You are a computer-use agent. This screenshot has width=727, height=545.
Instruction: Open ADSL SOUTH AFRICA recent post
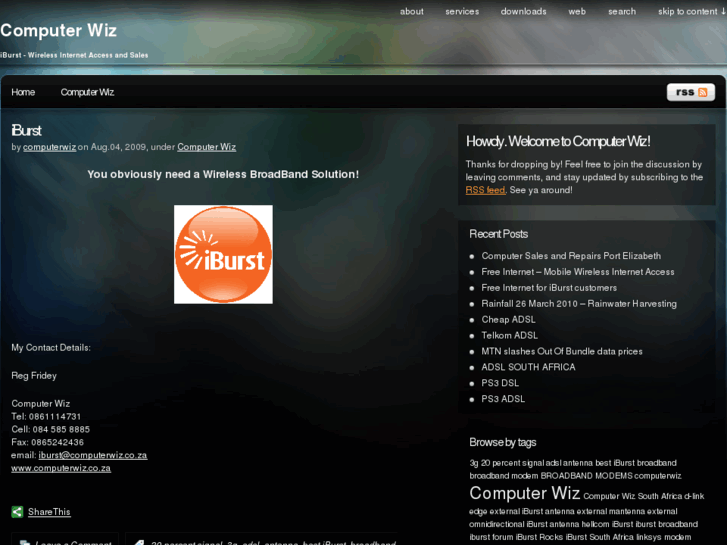pos(528,367)
